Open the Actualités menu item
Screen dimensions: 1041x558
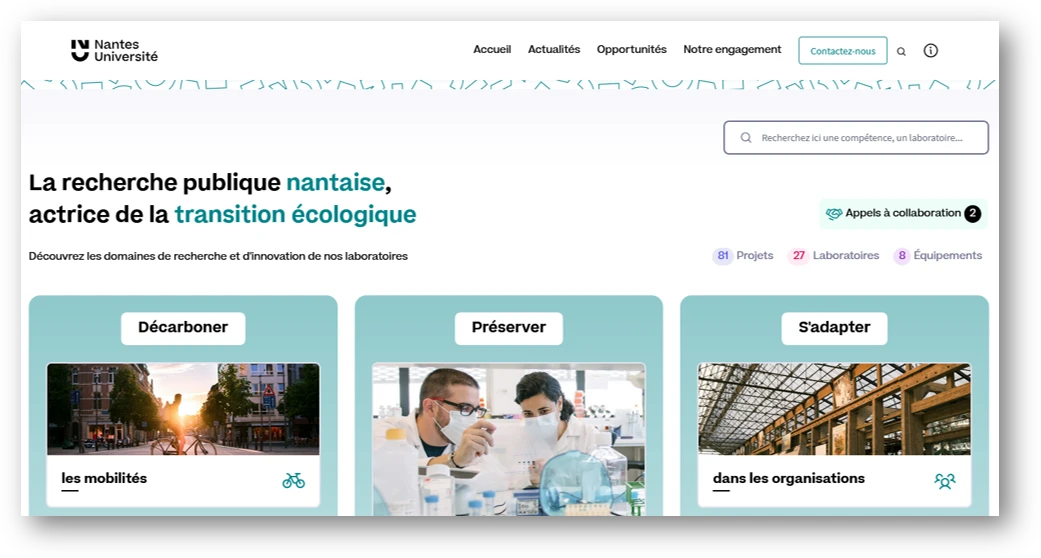tap(554, 49)
